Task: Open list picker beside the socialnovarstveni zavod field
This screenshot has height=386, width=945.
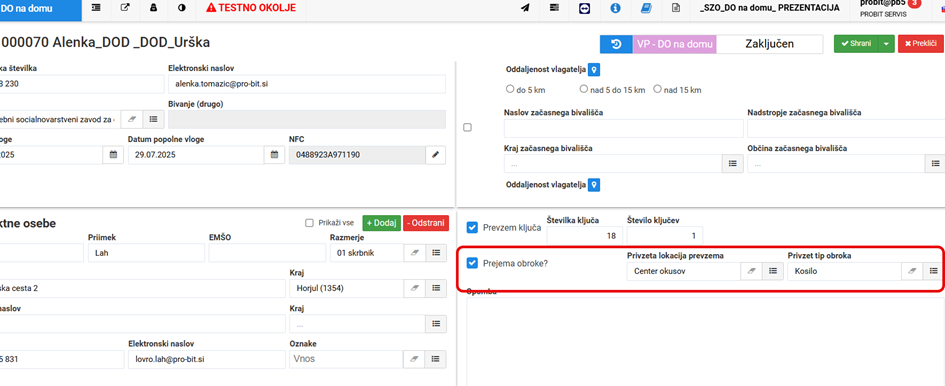Action: point(154,119)
